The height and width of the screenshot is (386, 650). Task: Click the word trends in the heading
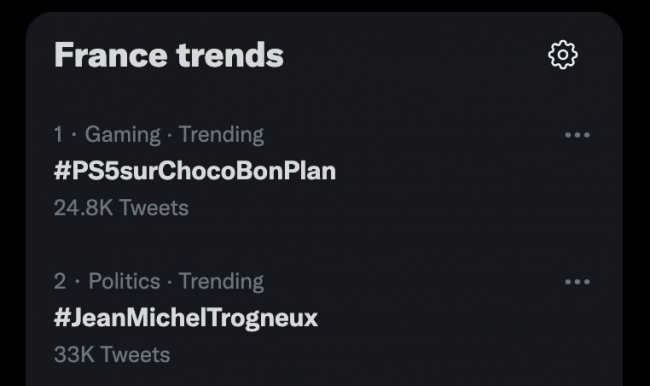click(230, 55)
